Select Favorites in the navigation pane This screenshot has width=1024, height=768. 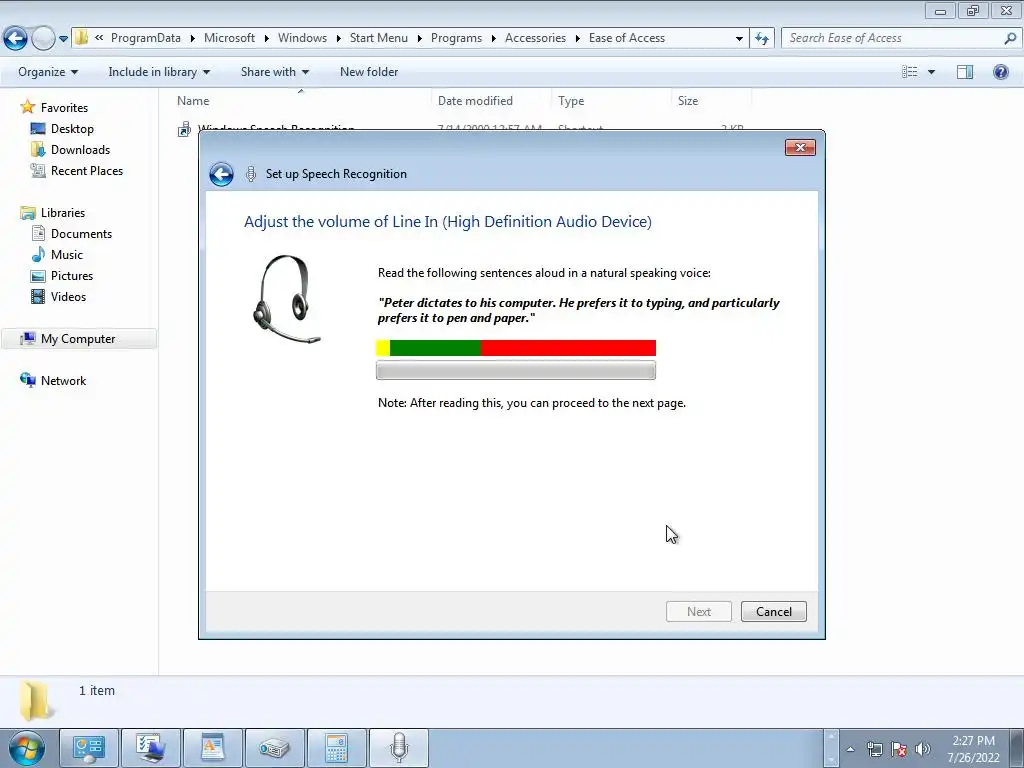click(64, 108)
